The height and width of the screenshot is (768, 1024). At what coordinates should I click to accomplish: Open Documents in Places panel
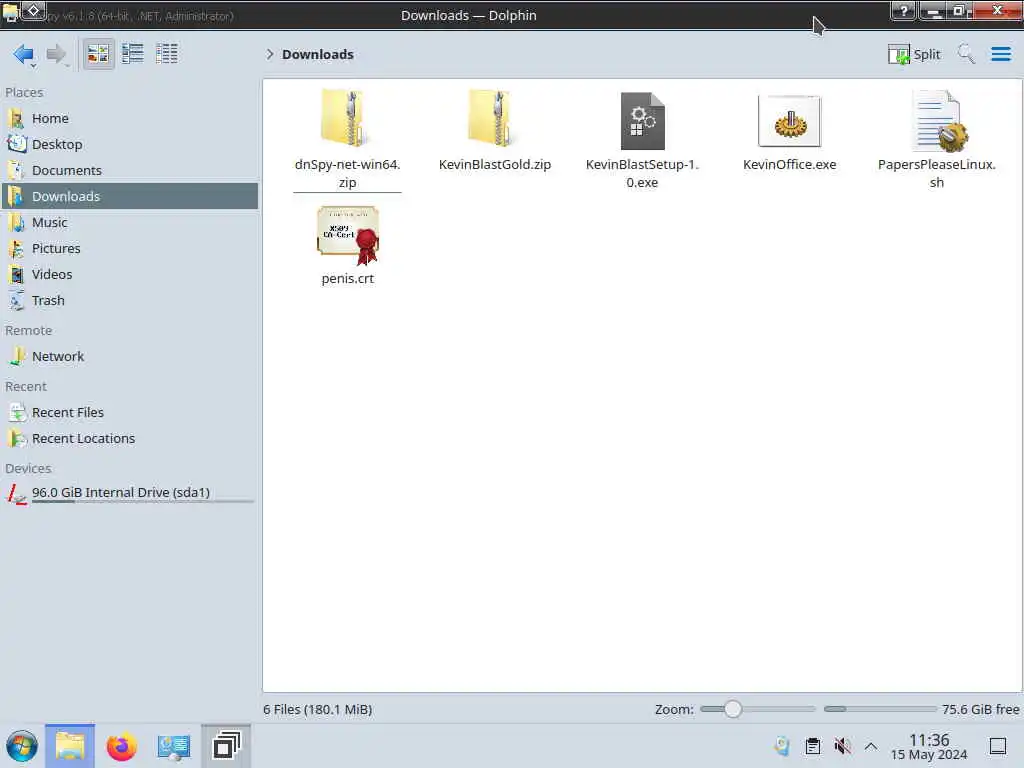click(x=130, y=170)
